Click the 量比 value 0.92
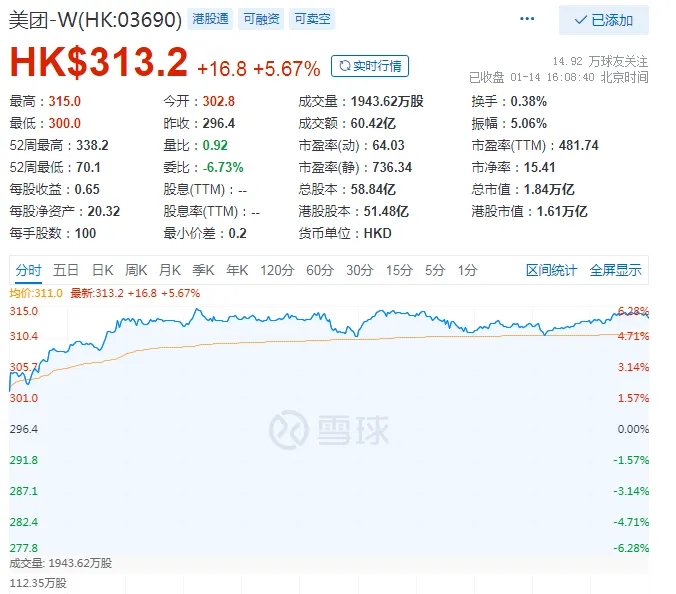This screenshot has width=676, height=594. coord(215,145)
